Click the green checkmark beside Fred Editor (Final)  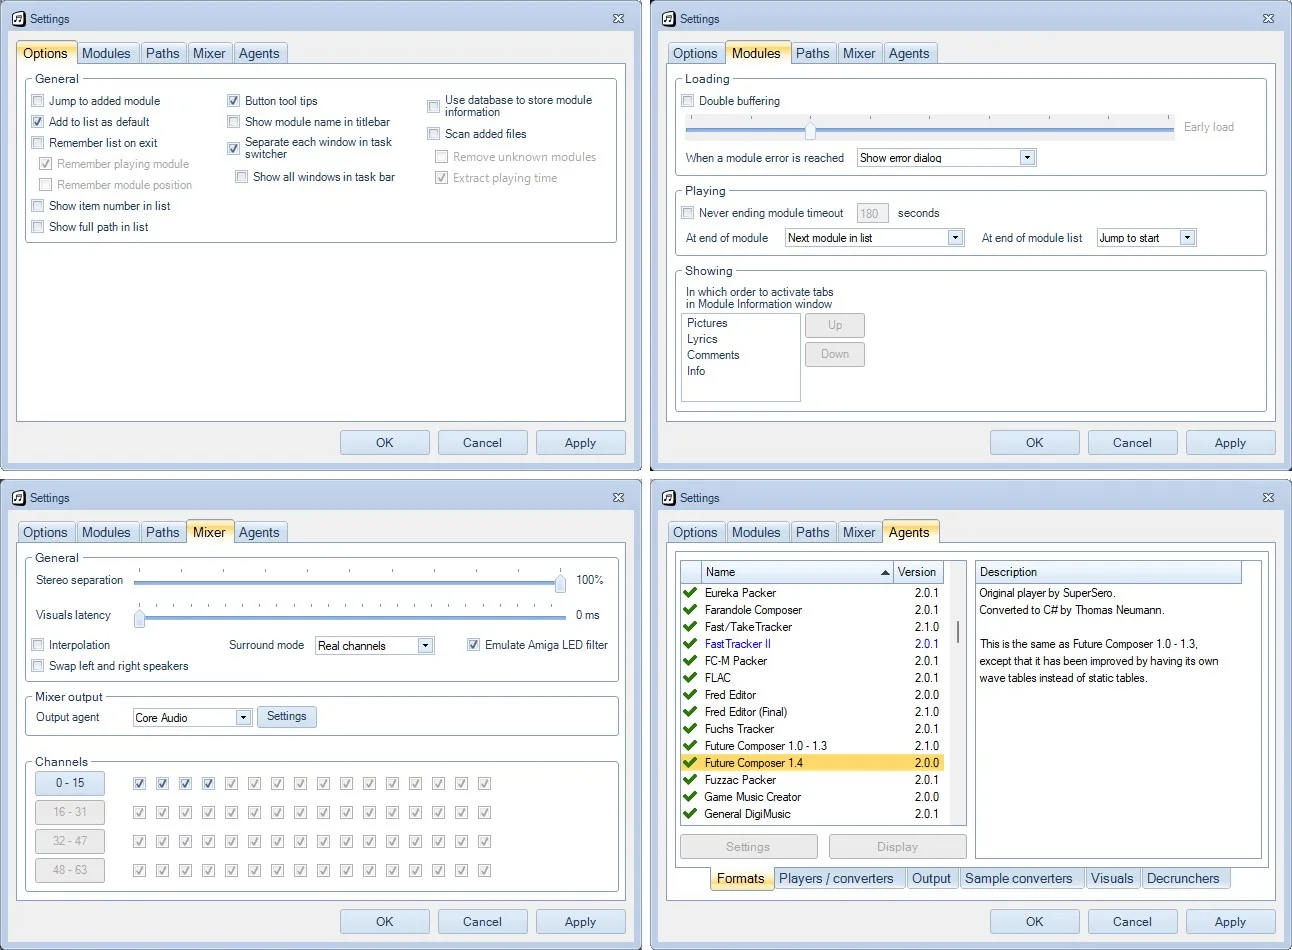pyautogui.click(x=690, y=712)
